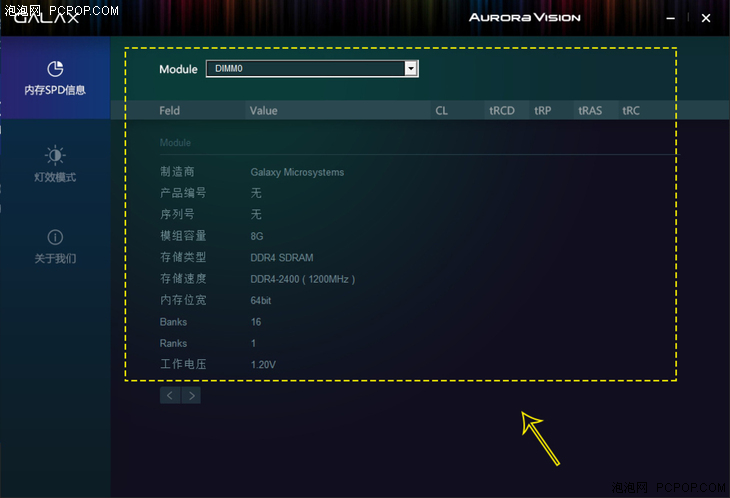
Task: Click the 存储类型 storage type label
Action: [183, 257]
